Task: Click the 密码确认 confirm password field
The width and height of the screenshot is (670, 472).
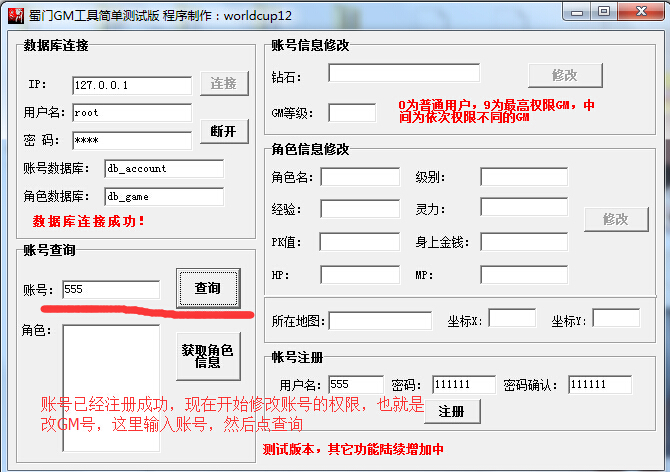Action: point(599,385)
